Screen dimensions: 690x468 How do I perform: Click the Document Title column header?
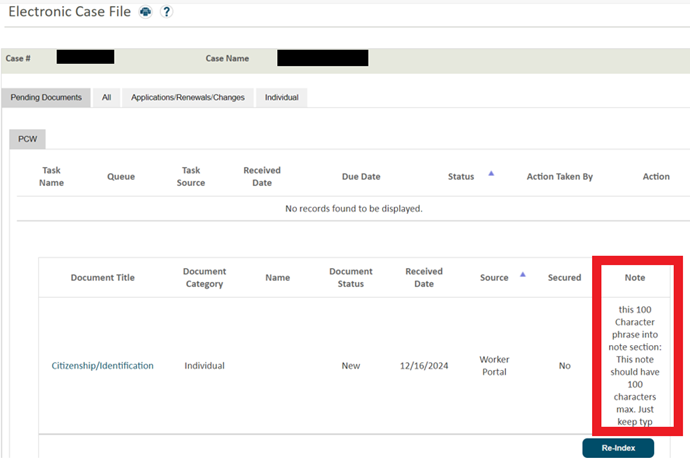(103, 278)
